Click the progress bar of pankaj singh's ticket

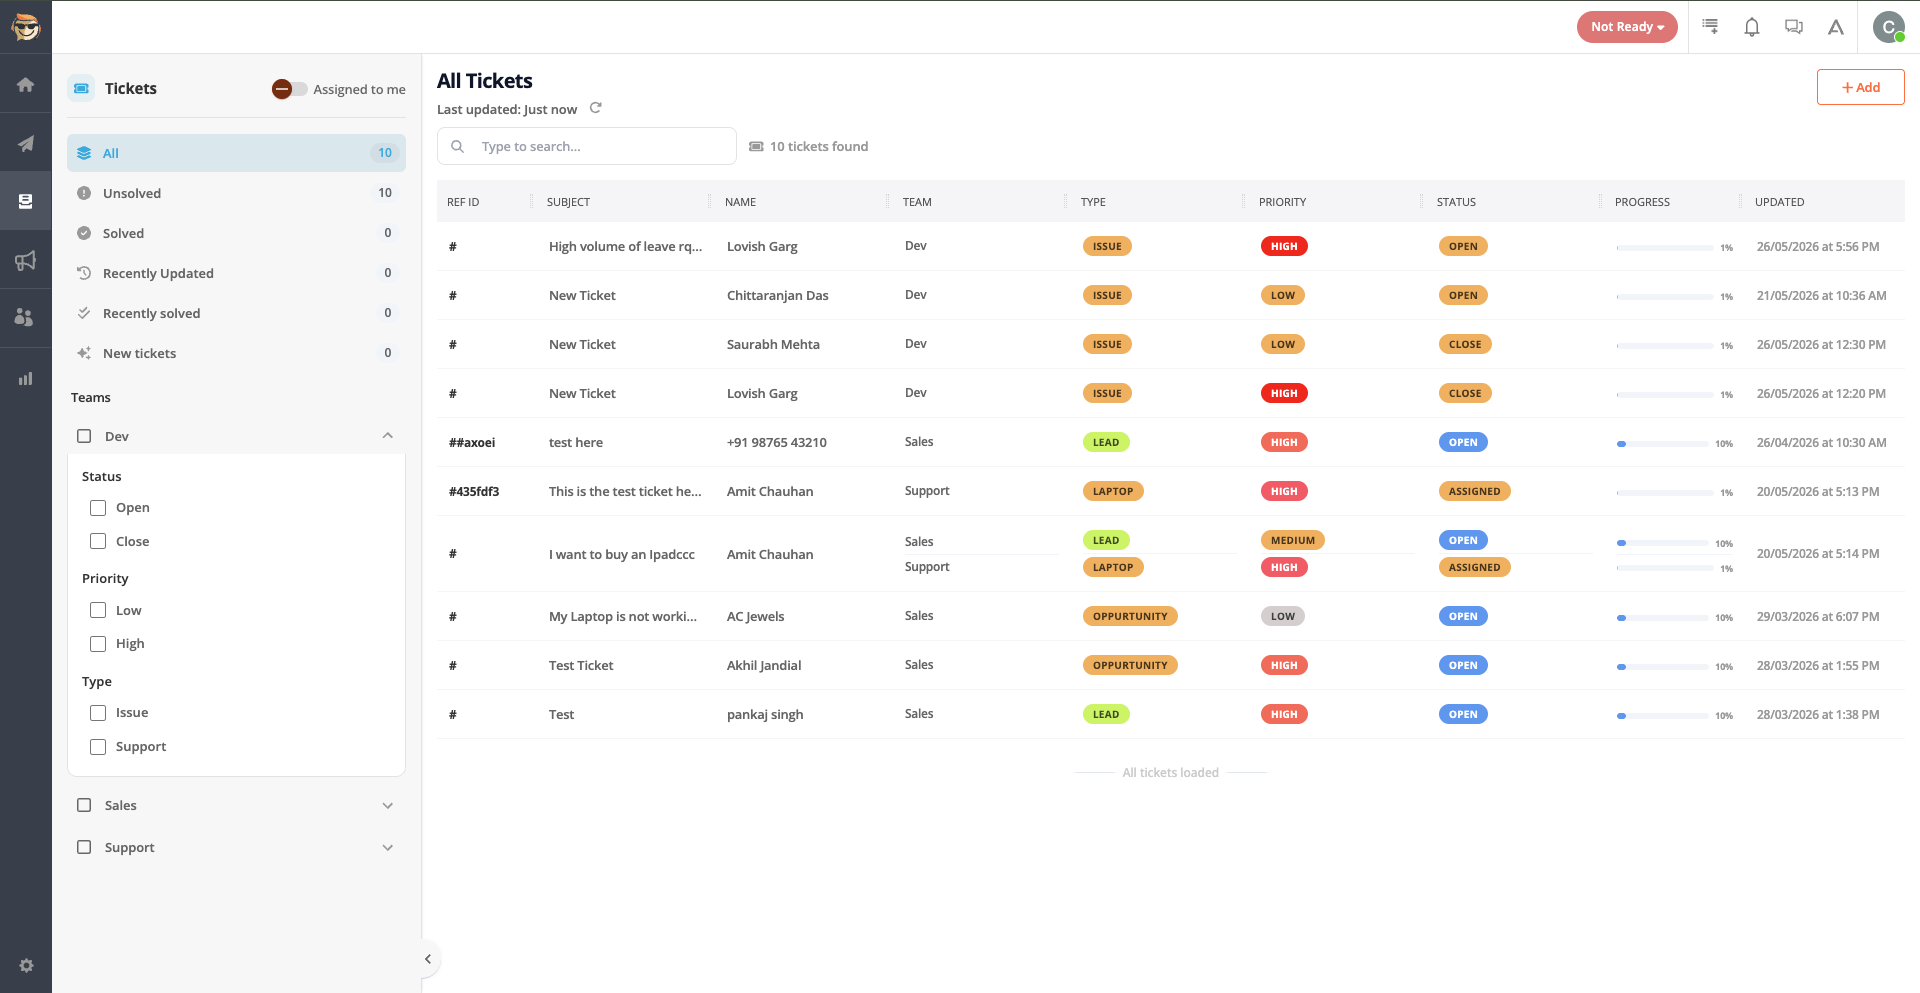[1662, 716]
